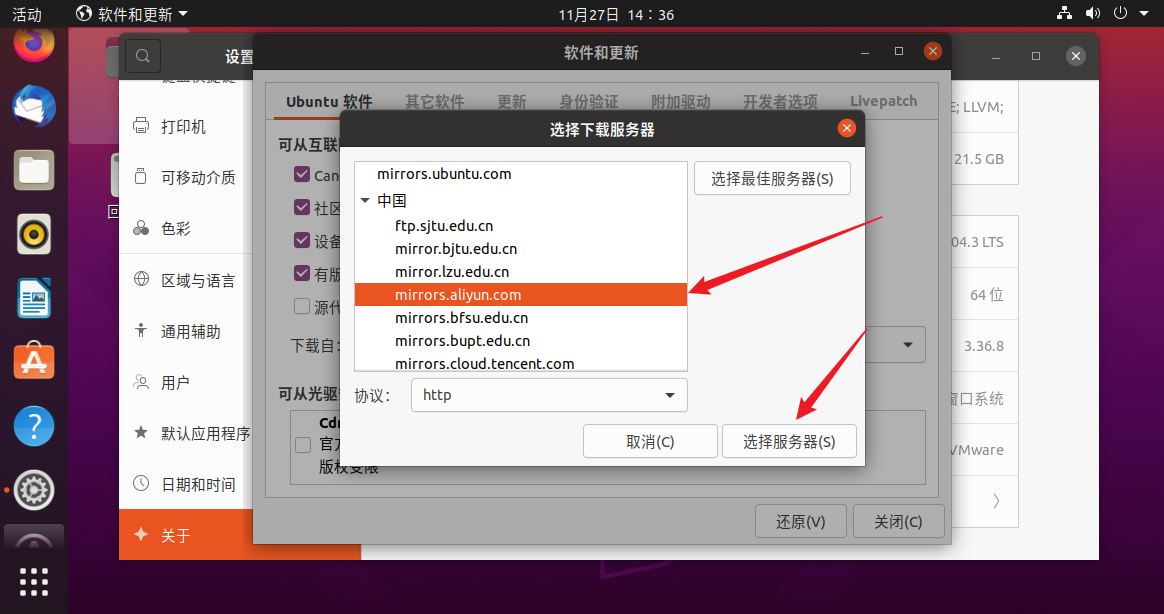
Task: Switch to the 身份验证 tab
Action: [x=589, y=102]
